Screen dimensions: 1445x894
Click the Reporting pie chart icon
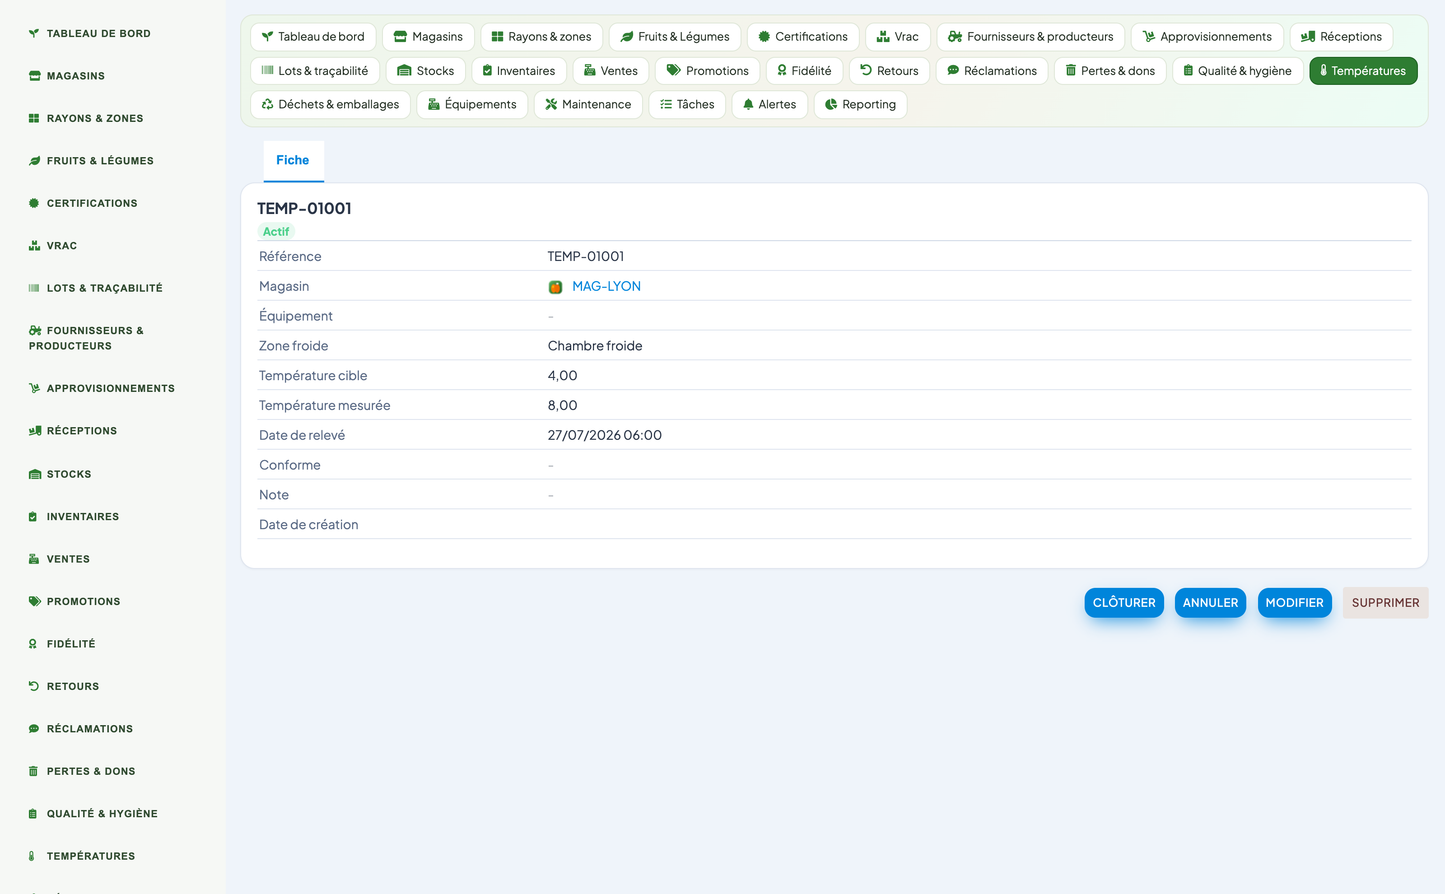point(831,105)
